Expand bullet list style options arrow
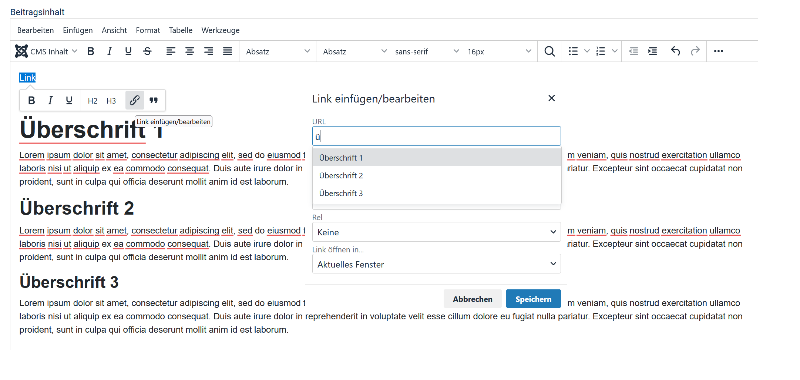800x380 pixels. [x=586, y=51]
